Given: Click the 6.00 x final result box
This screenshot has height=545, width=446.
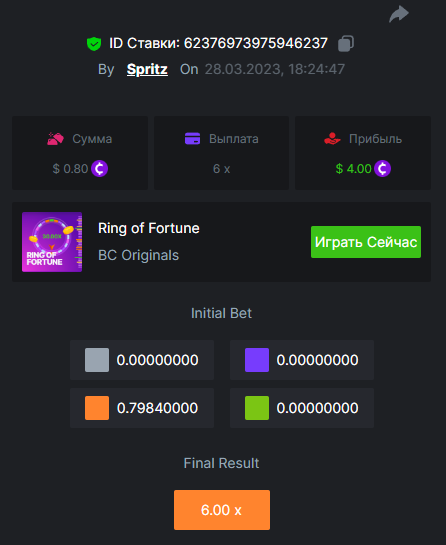Looking at the screenshot, I should tap(222, 510).
